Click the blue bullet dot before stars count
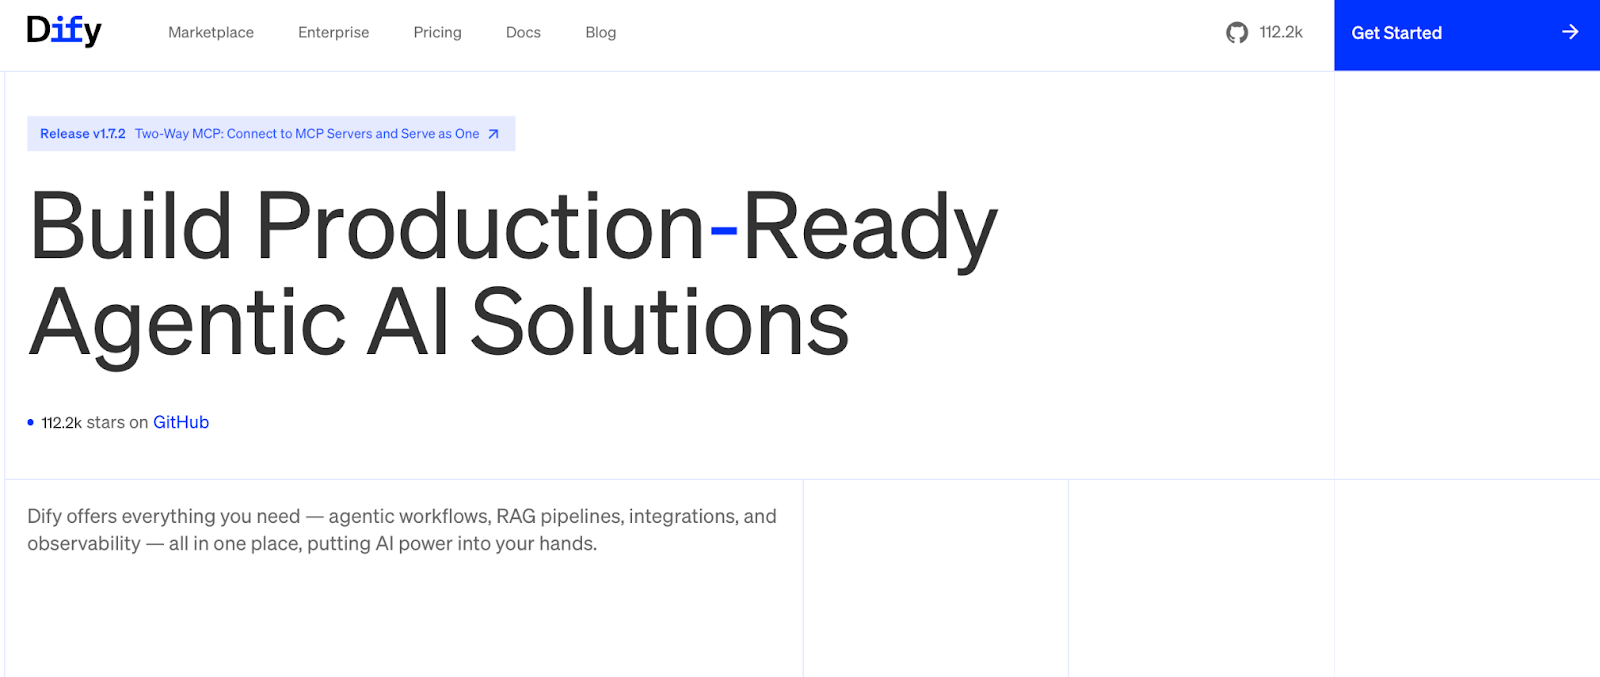This screenshot has height=677, width=1600. point(30,423)
